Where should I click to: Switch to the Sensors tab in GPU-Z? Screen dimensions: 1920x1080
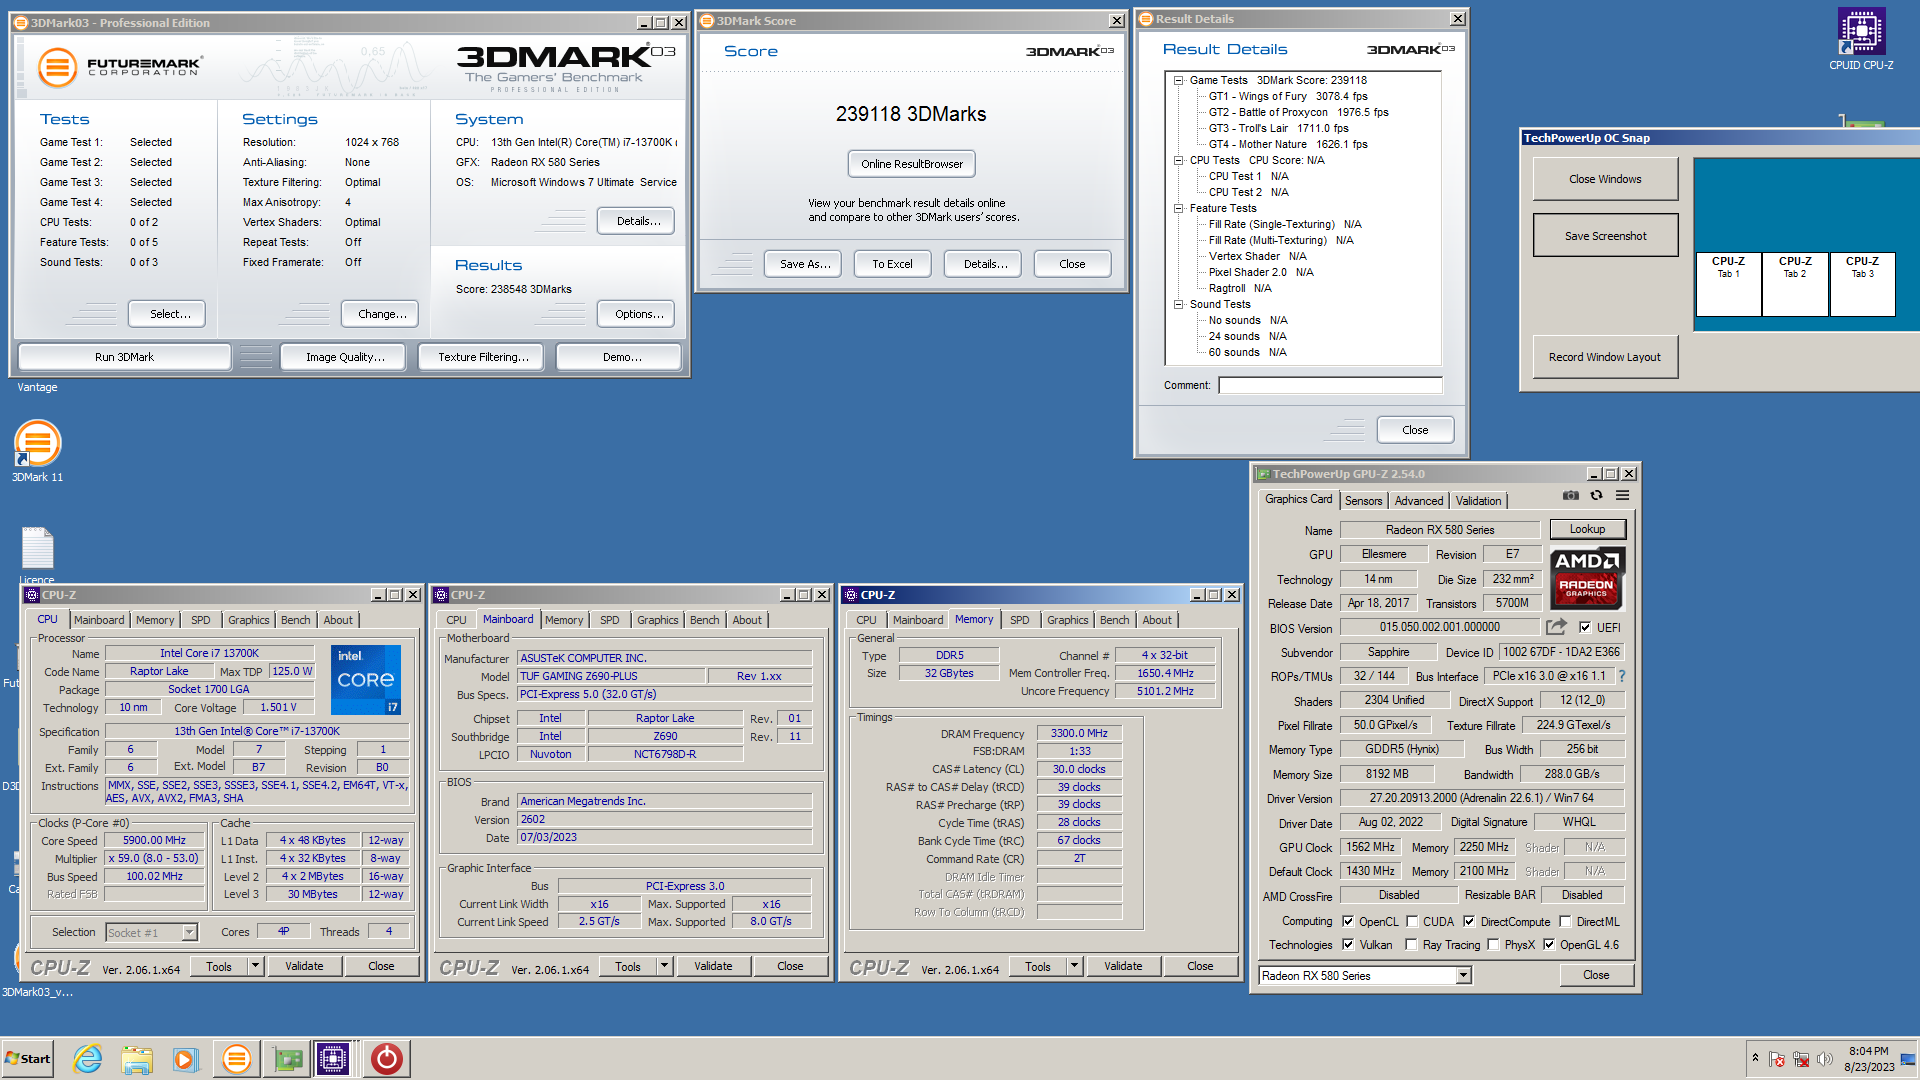coord(1363,501)
